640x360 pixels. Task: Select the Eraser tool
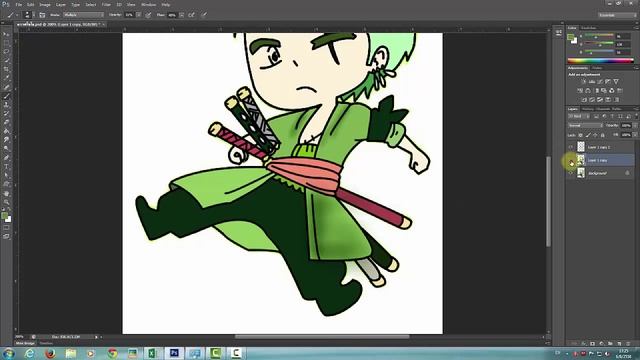(x=6, y=122)
